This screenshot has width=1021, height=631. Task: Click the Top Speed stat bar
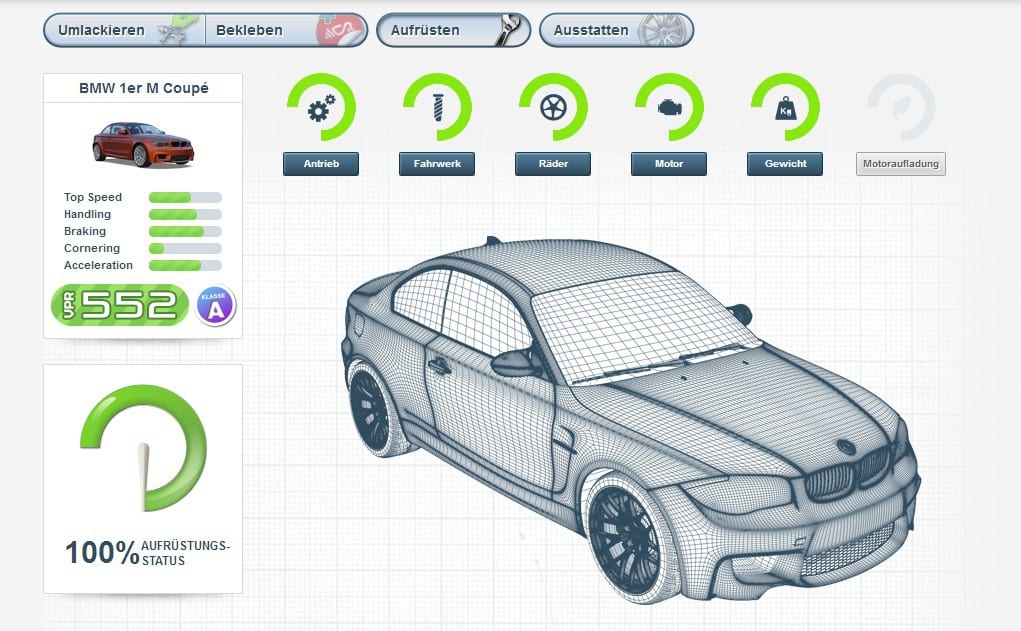click(x=185, y=198)
